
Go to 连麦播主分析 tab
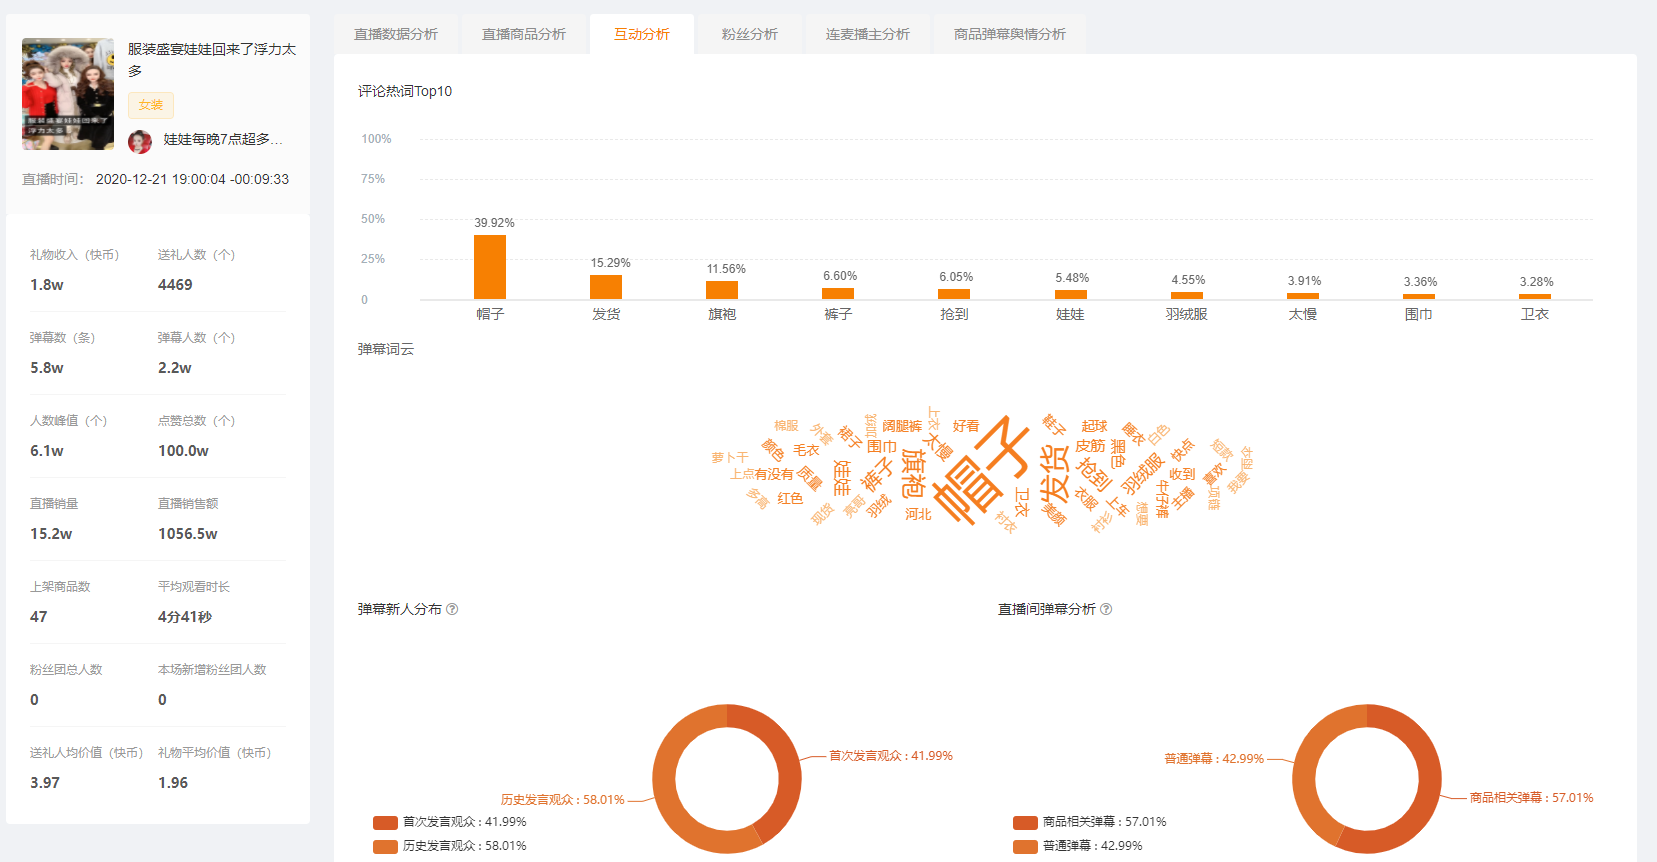868,34
